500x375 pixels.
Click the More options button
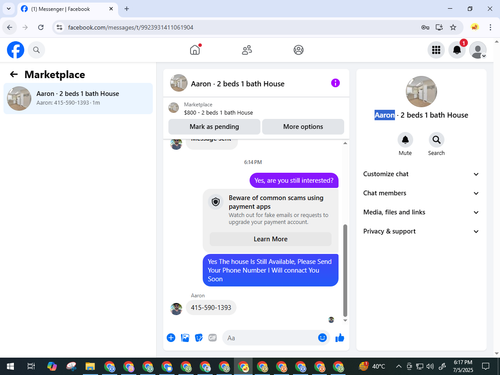[x=303, y=127]
